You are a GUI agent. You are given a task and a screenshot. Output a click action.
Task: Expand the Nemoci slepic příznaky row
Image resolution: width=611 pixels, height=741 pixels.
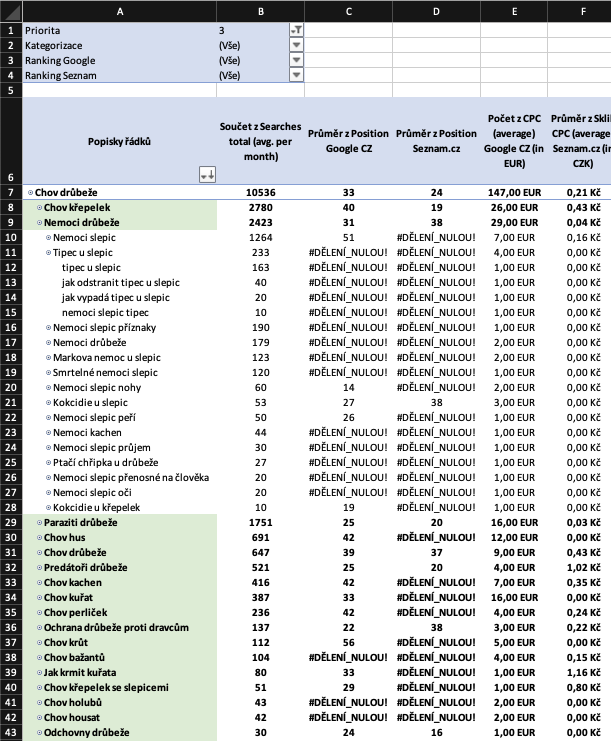(48, 327)
